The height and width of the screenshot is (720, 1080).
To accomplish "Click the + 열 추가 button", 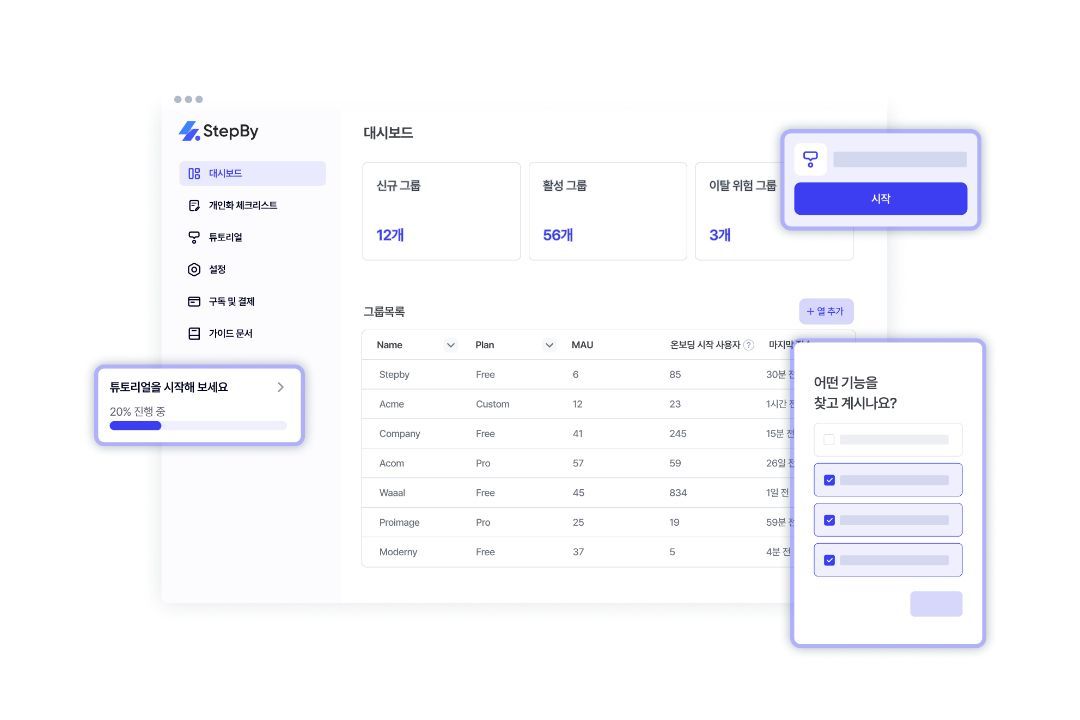I will point(826,311).
